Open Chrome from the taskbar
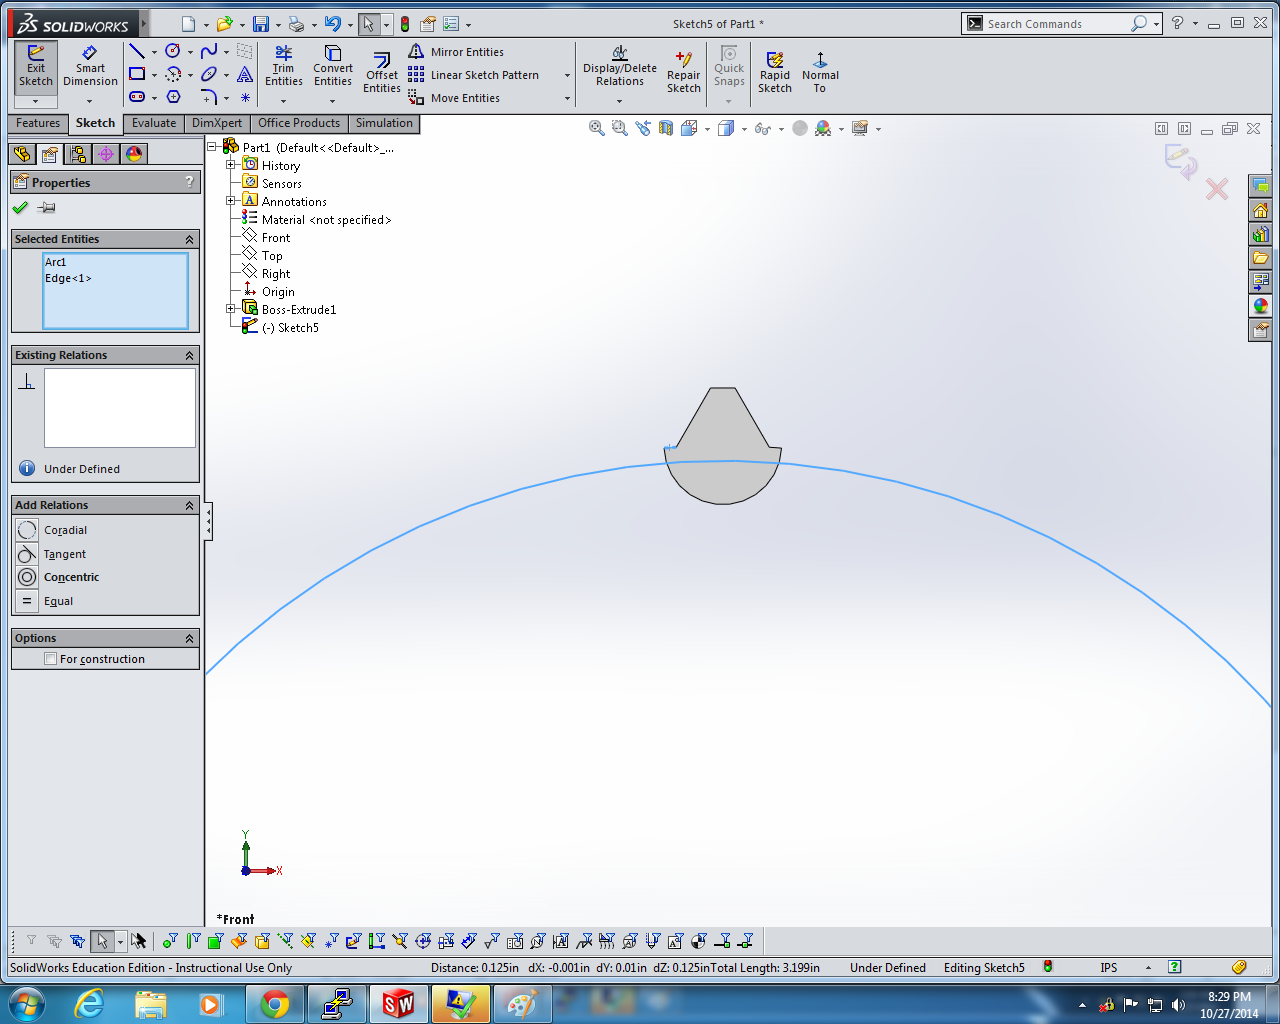1280x1024 pixels. tap(275, 1003)
